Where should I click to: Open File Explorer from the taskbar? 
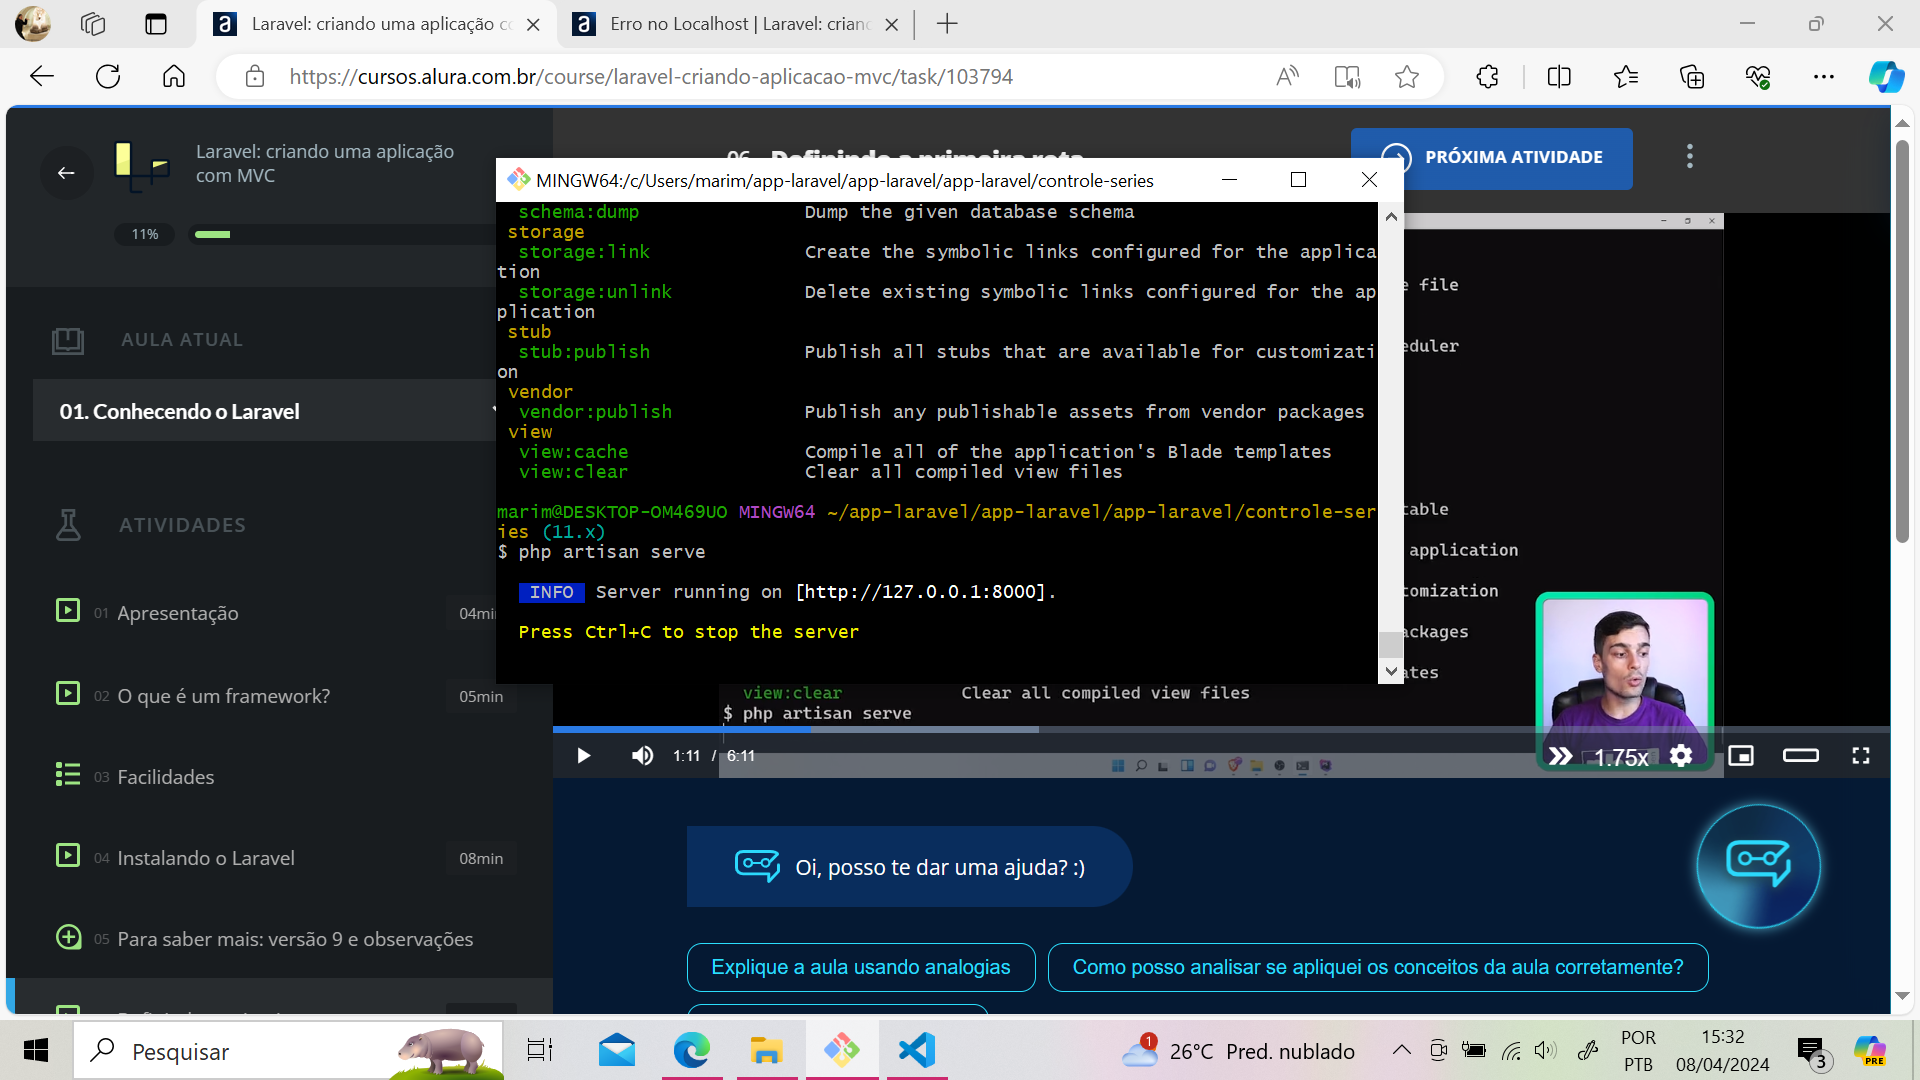(x=766, y=1051)
